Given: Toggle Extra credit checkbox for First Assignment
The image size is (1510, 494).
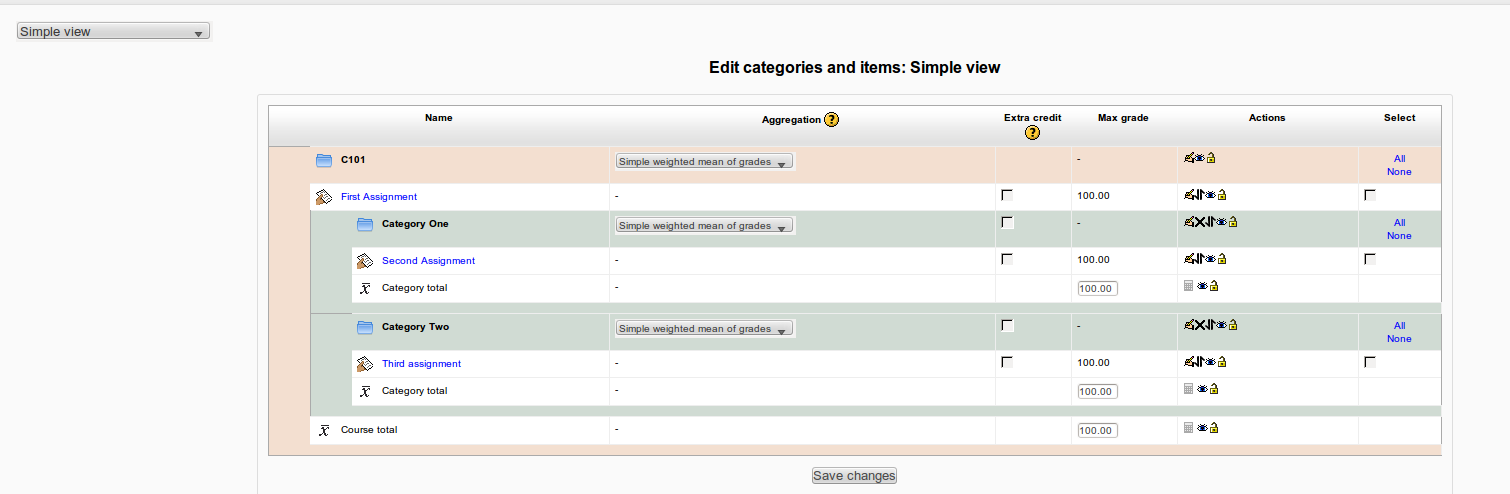Looking at the screenshot, I should [1007, 195].
